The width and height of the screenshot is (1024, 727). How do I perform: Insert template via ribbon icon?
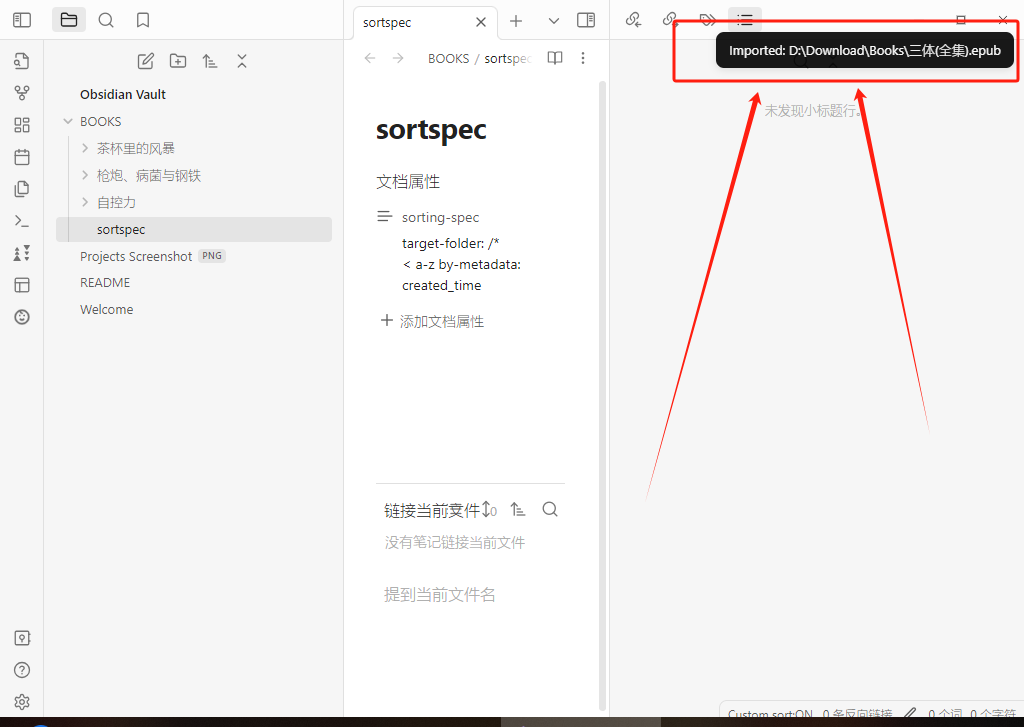[x=22, y=189]
